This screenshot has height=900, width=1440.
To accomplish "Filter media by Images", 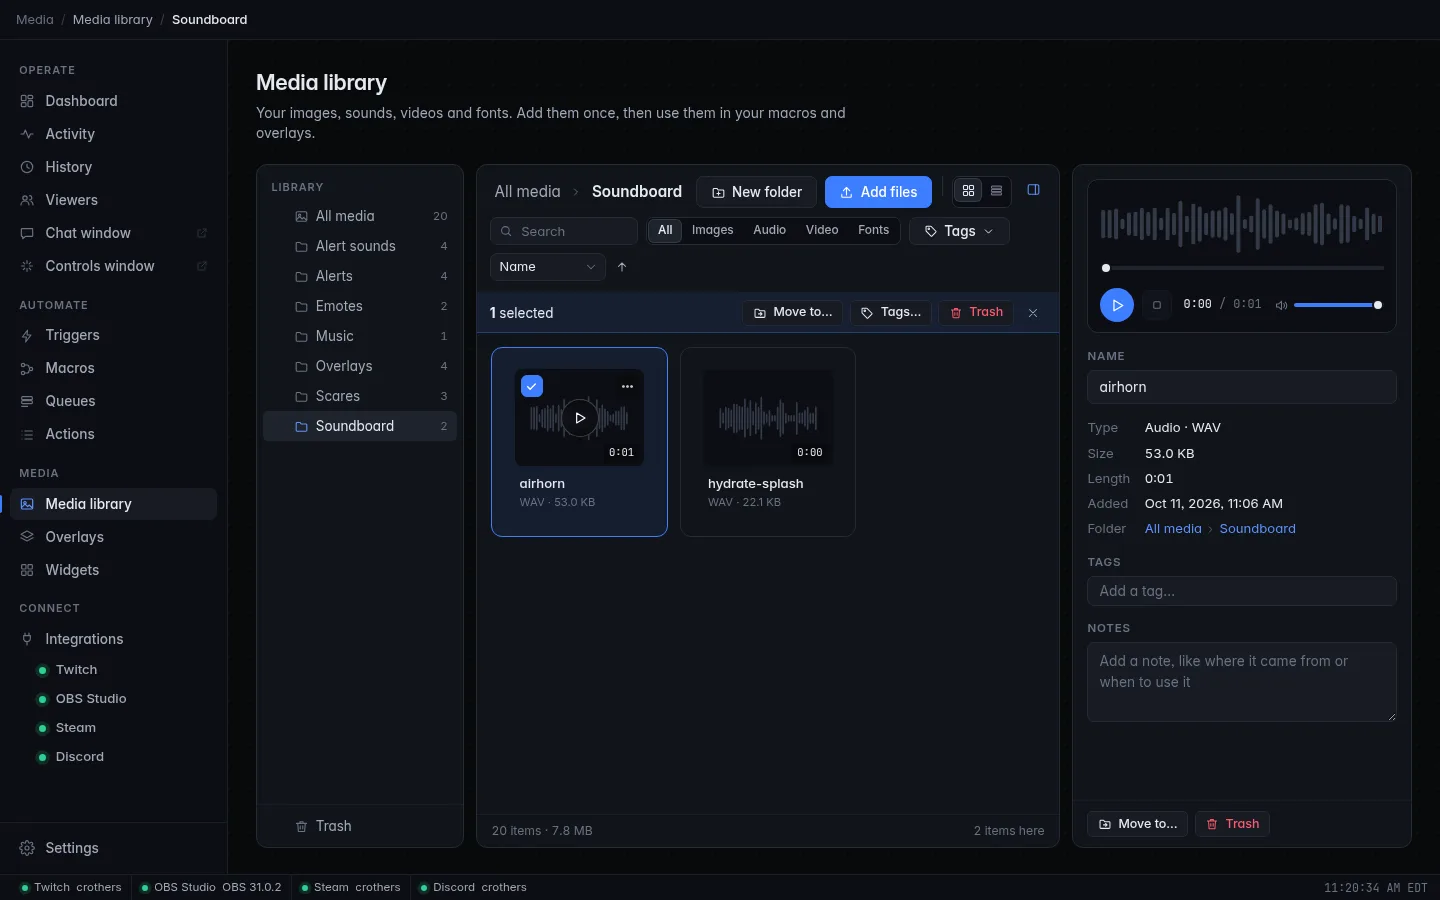I will pyautogui.click(x=713, y=230).
